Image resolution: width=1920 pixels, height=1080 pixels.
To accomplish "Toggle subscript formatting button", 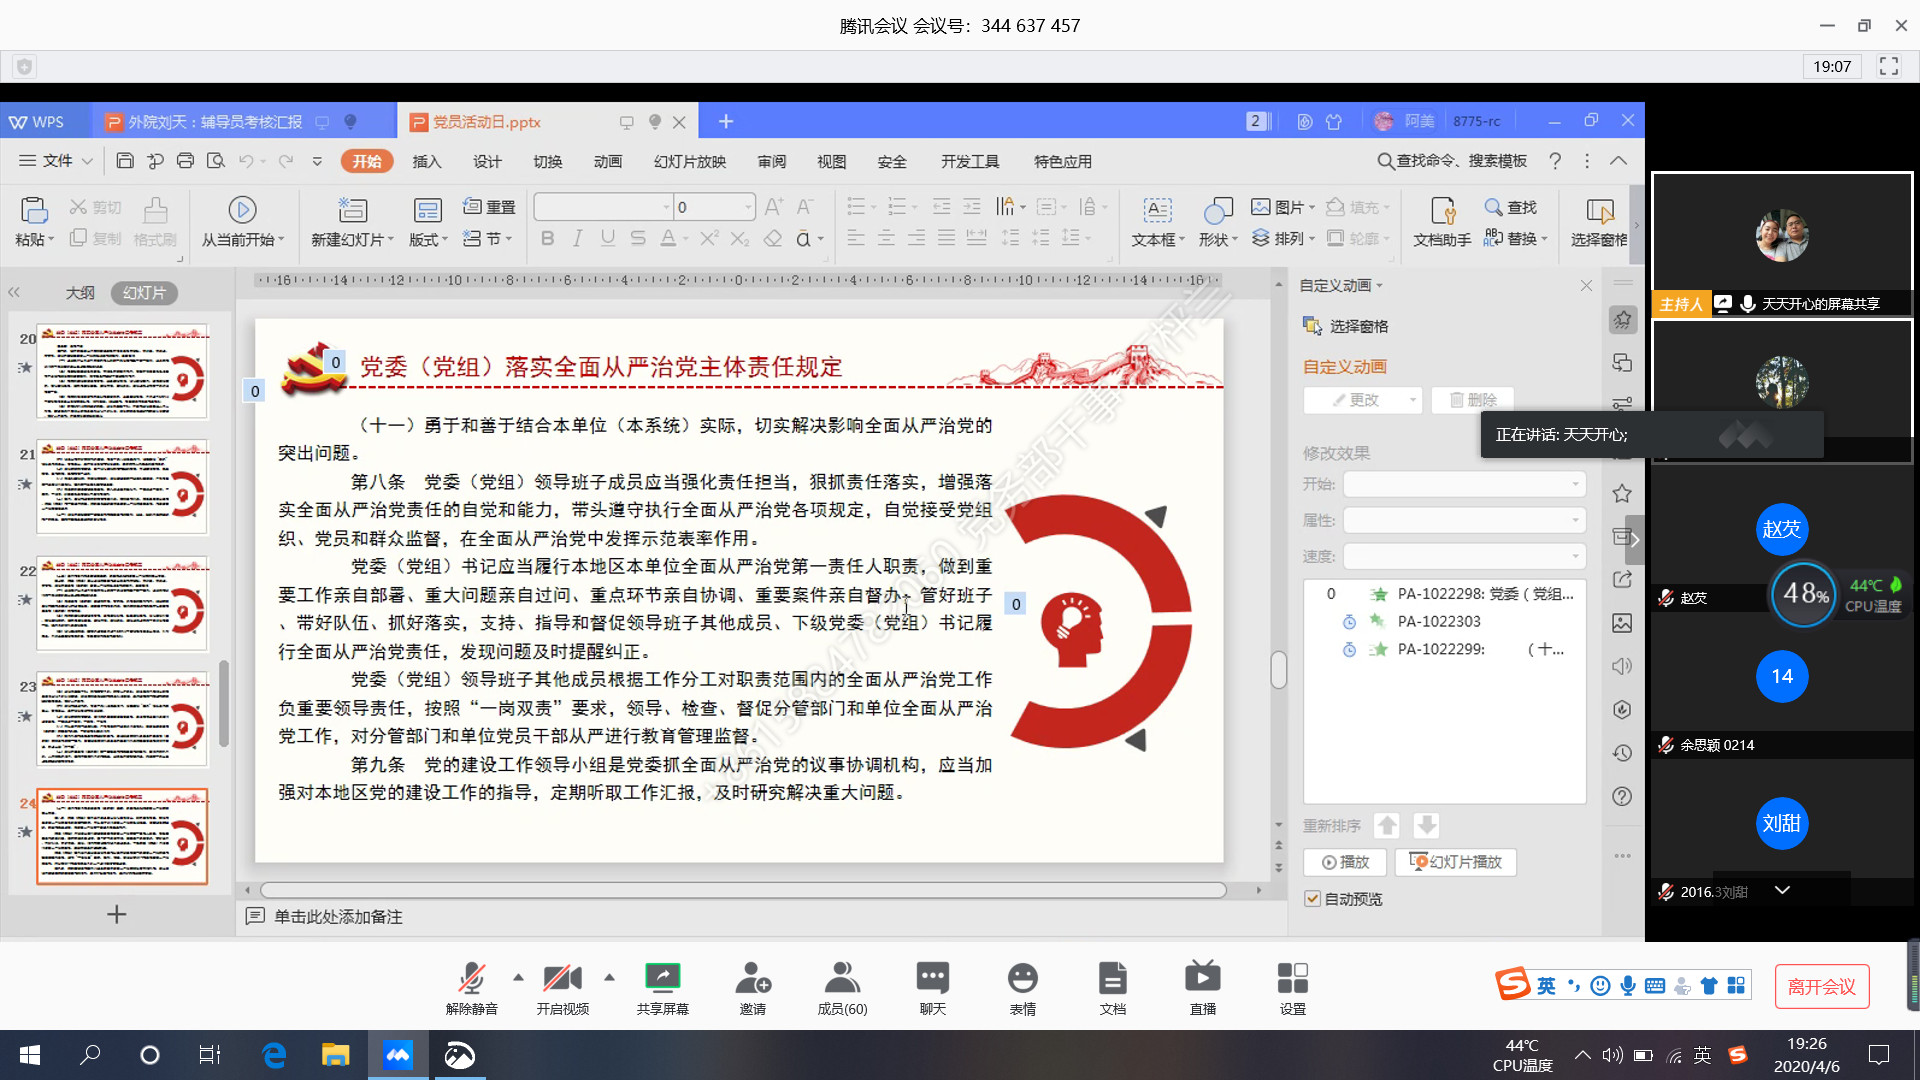I will [739, 238].
